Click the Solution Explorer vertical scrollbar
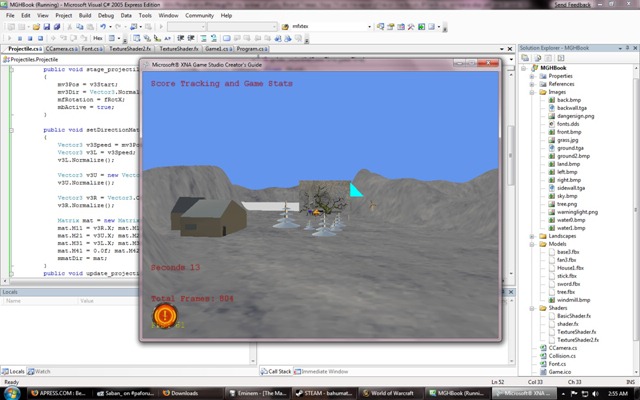Screen dimensions: 640x400 coord(636,220)
